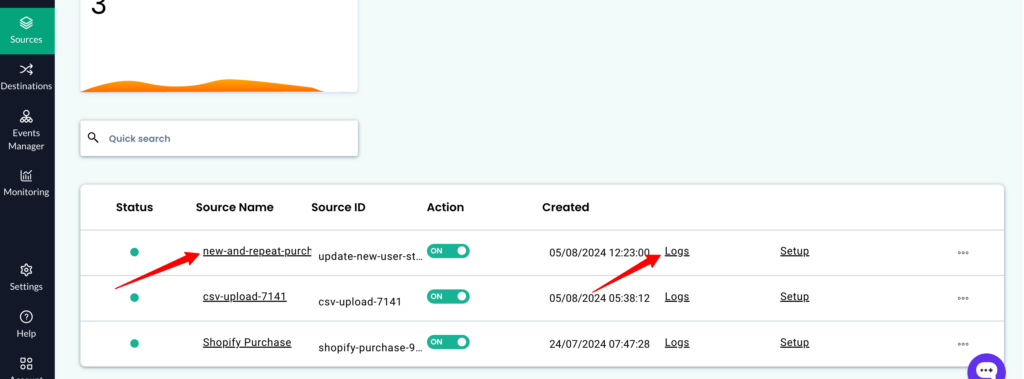Click green status dot for new-and-repeat-purchase
The height and width of the screenshot is (379, 1024).
[x=135, y=252]
